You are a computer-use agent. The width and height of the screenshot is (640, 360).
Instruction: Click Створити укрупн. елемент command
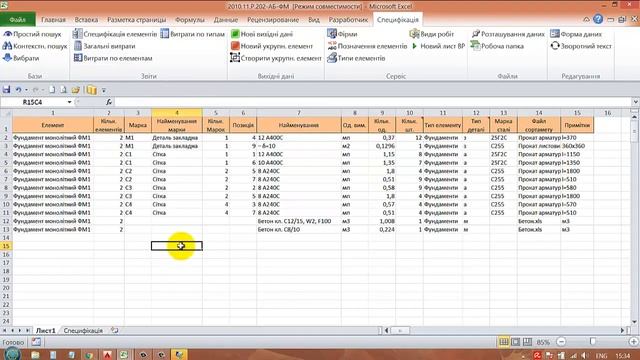[x=276, y=58]
